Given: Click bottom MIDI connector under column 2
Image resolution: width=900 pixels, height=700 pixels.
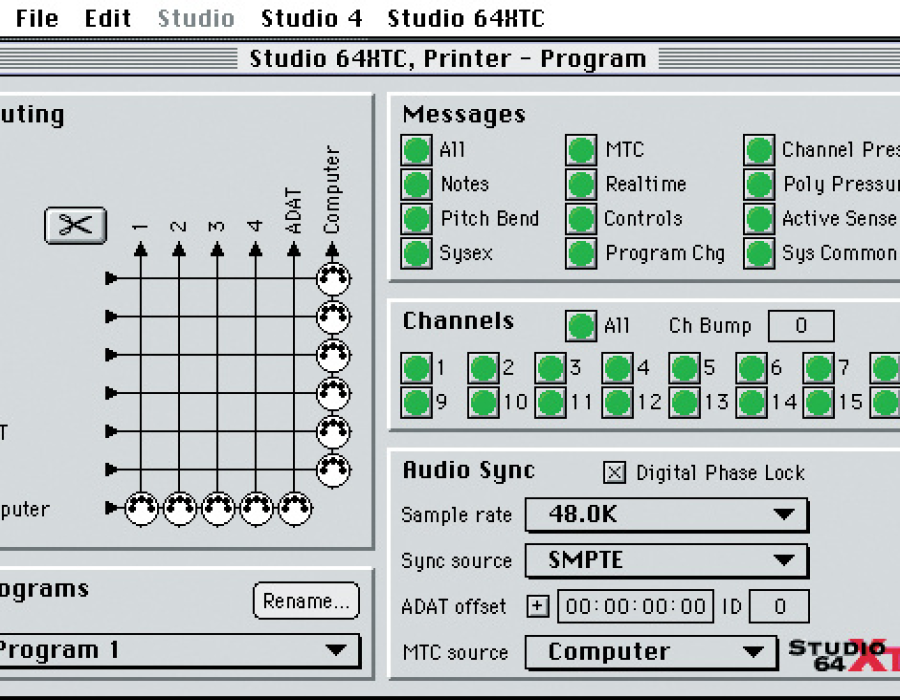Looking at the screenshot, I should [x=180, y=508].
